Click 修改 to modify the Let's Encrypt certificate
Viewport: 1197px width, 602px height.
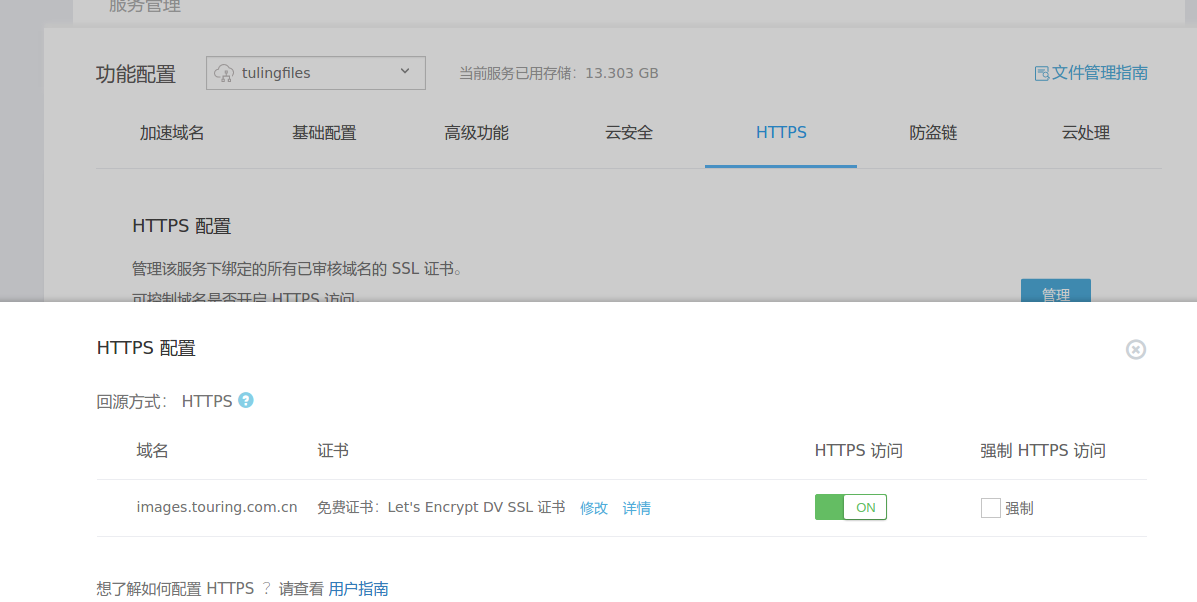[x=594, y=507]
